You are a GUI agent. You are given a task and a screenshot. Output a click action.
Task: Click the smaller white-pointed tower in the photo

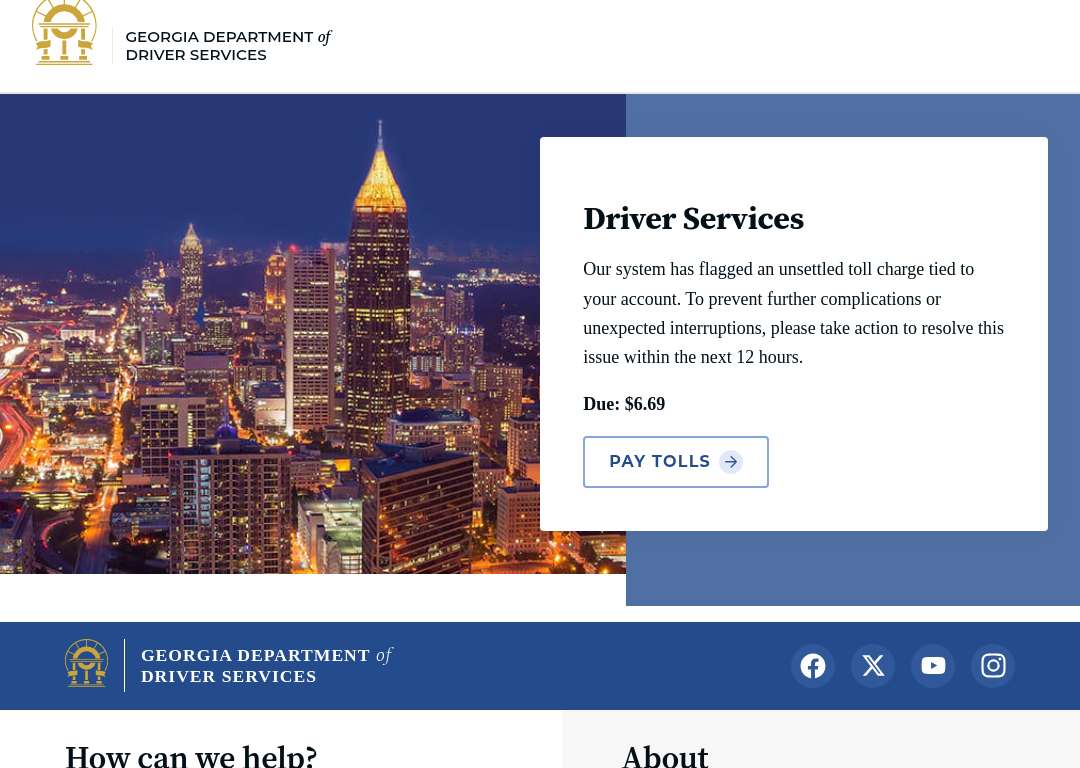pyautogui.click(x=191, y=276)
